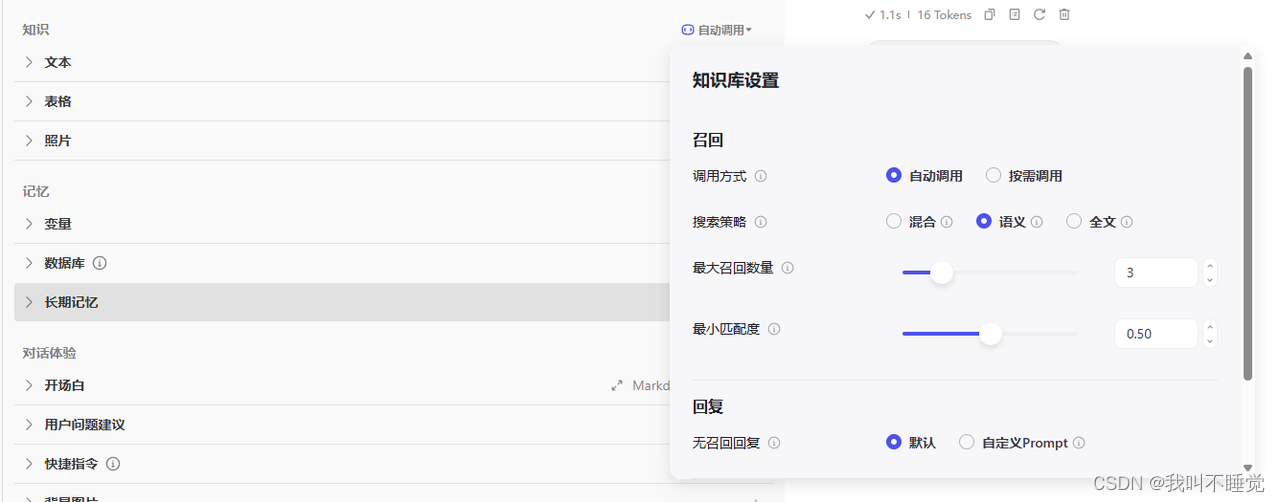1280x502 pixels.
Task: Click the 最大召回数量 slider handle
Action: (x=942, y=272)
